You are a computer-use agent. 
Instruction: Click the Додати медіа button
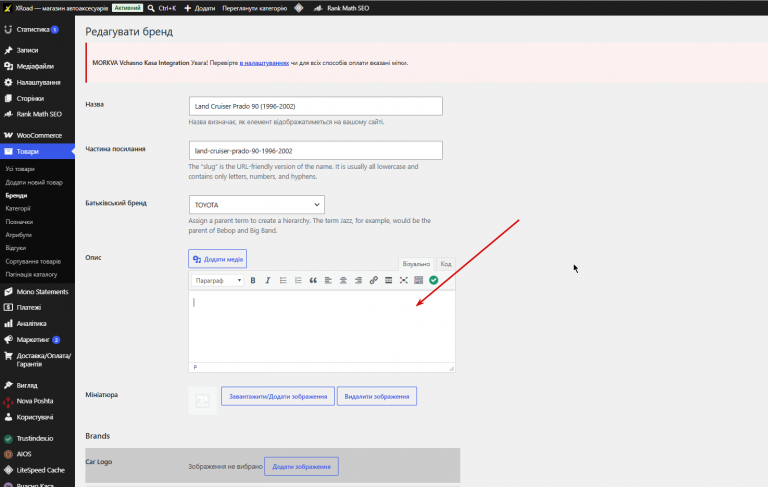pos(217,259)
